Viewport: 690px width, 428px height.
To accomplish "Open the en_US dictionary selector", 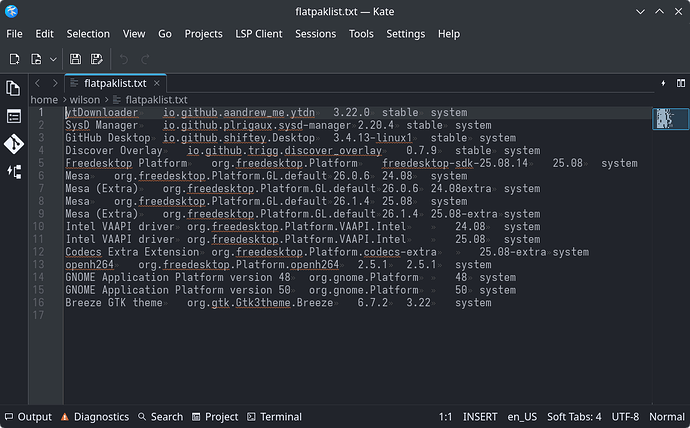I will [522, 417].
